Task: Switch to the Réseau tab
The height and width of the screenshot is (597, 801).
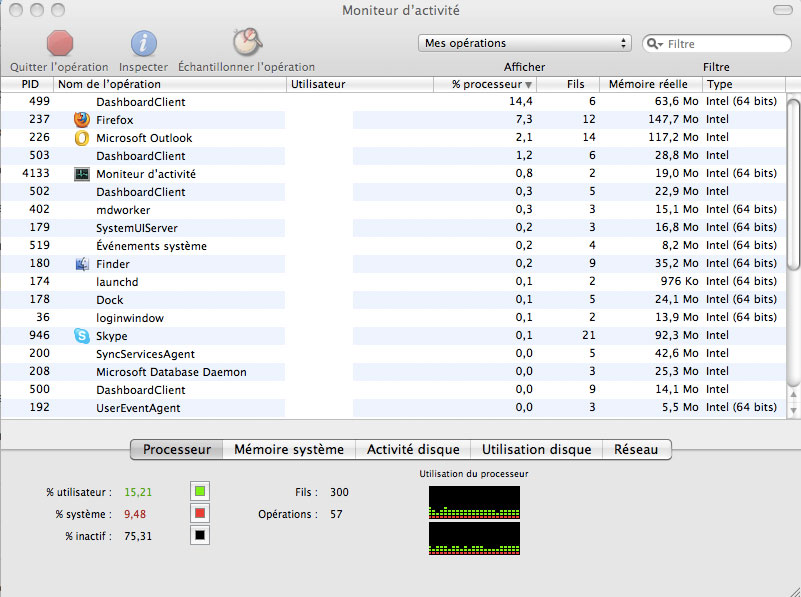Action: 637,449
